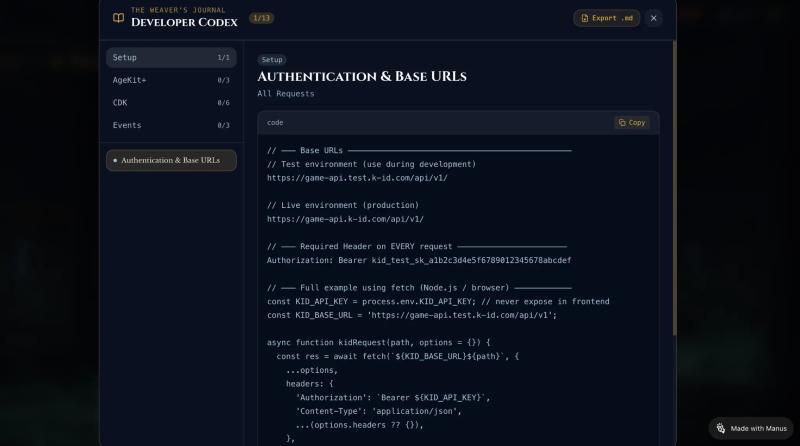
Task: Click the Setup tag above the title
Action: pos(271,60)
